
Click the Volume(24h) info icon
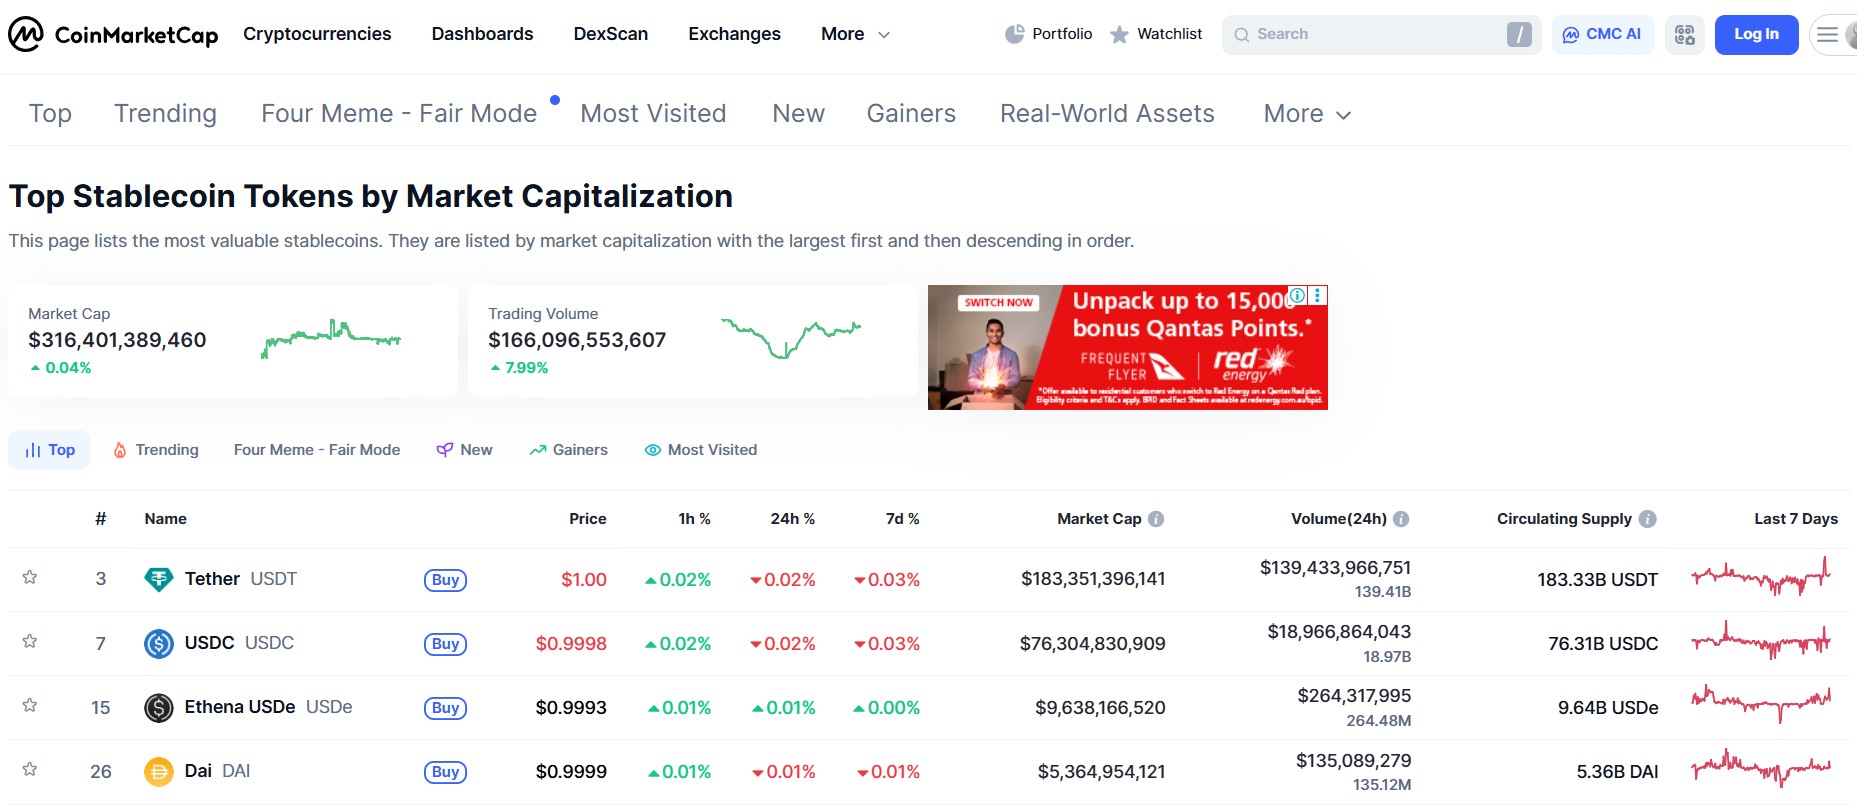1401,519
